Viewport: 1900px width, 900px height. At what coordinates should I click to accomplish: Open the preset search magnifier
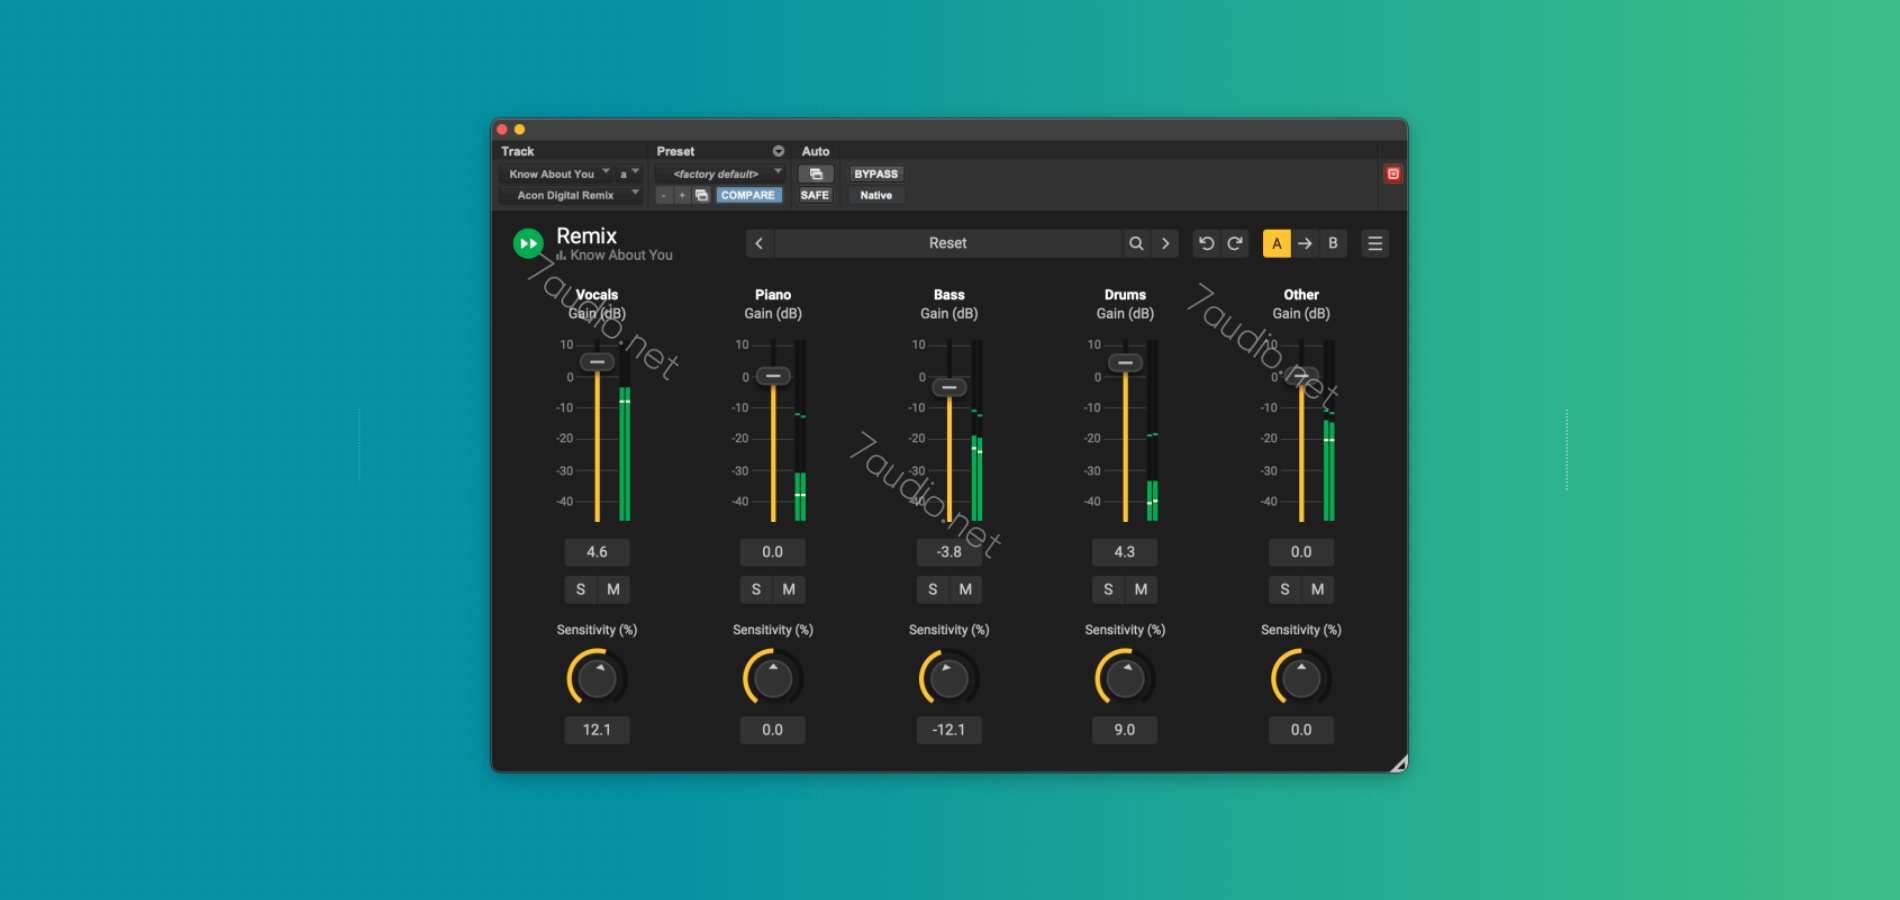tap(1136, 243)
